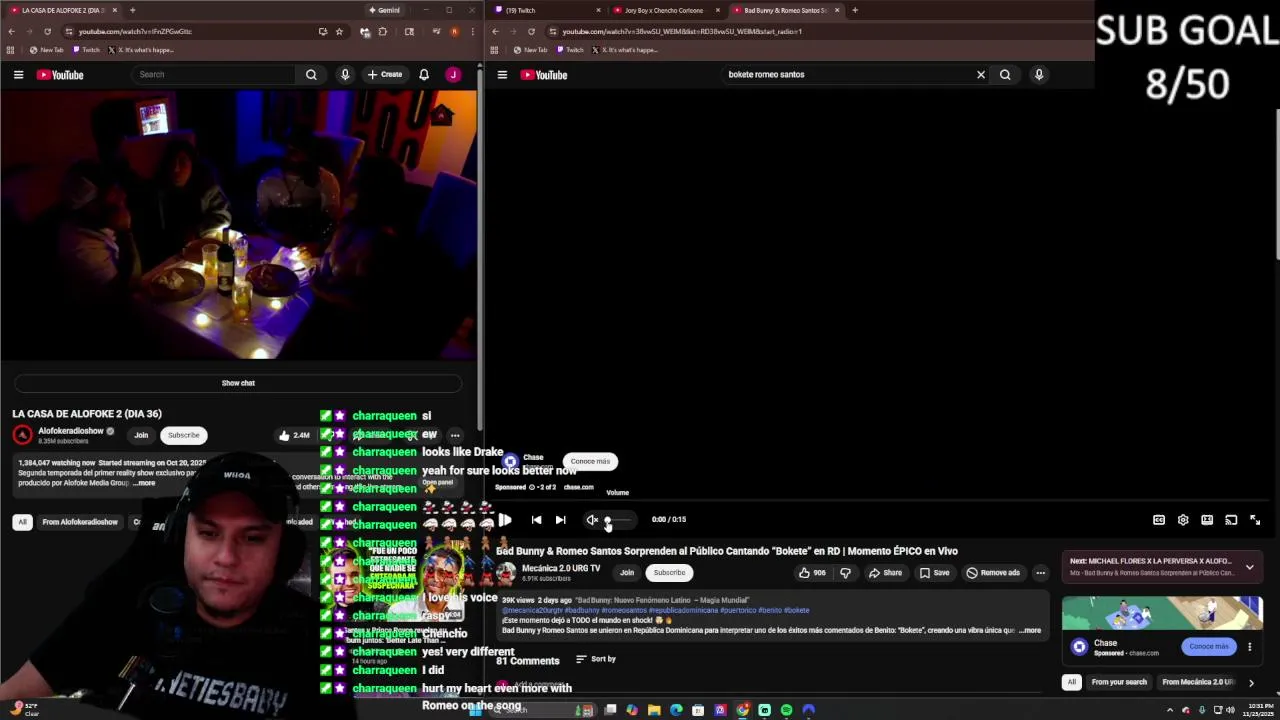Share the Bad Bunny & Romeo Santos video
This screenshot has height=720, width=1280.
[x=886, y=573]
